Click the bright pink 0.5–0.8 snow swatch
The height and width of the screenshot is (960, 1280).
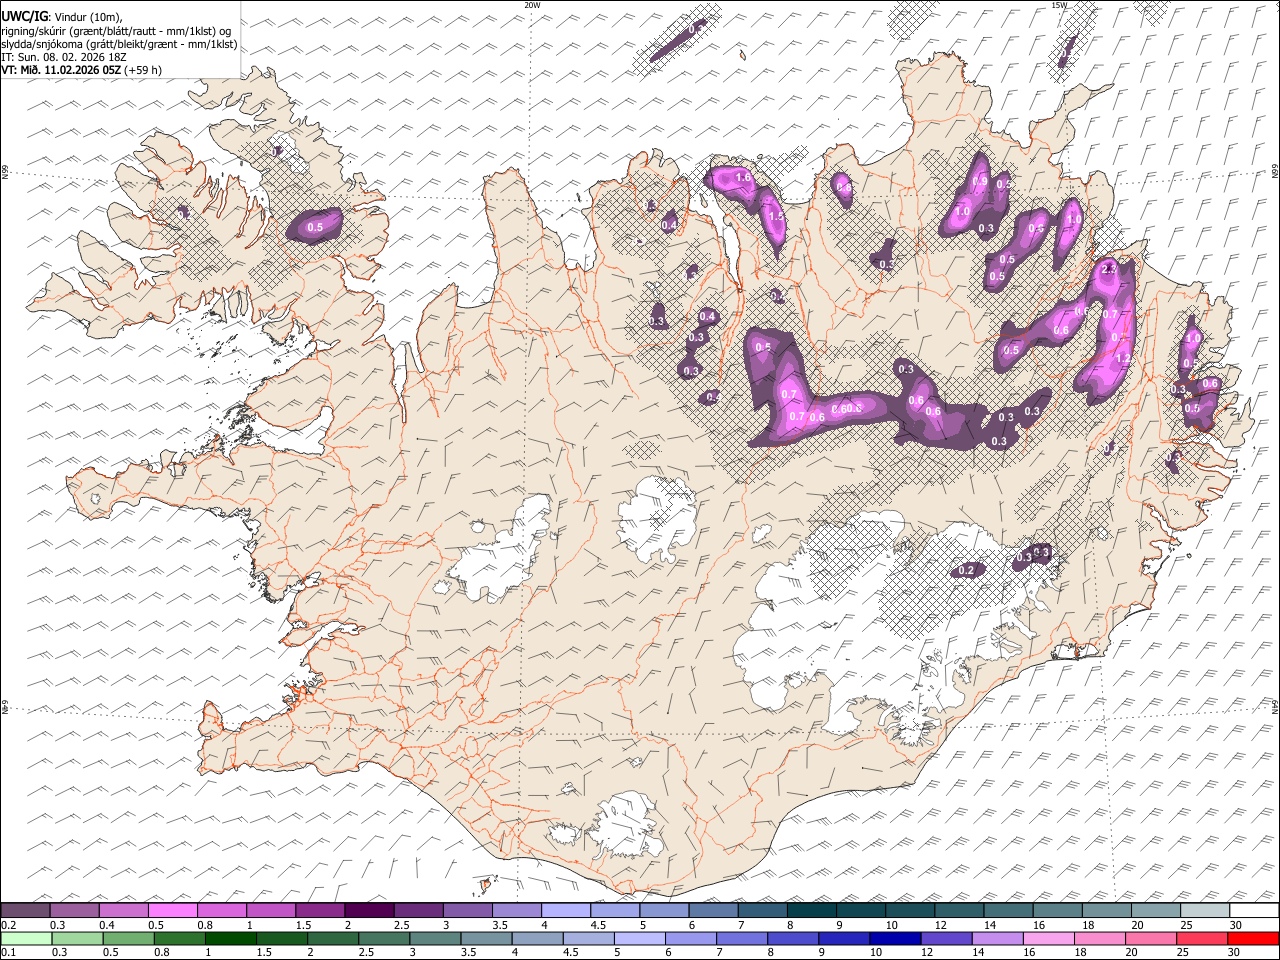[173, 910]
